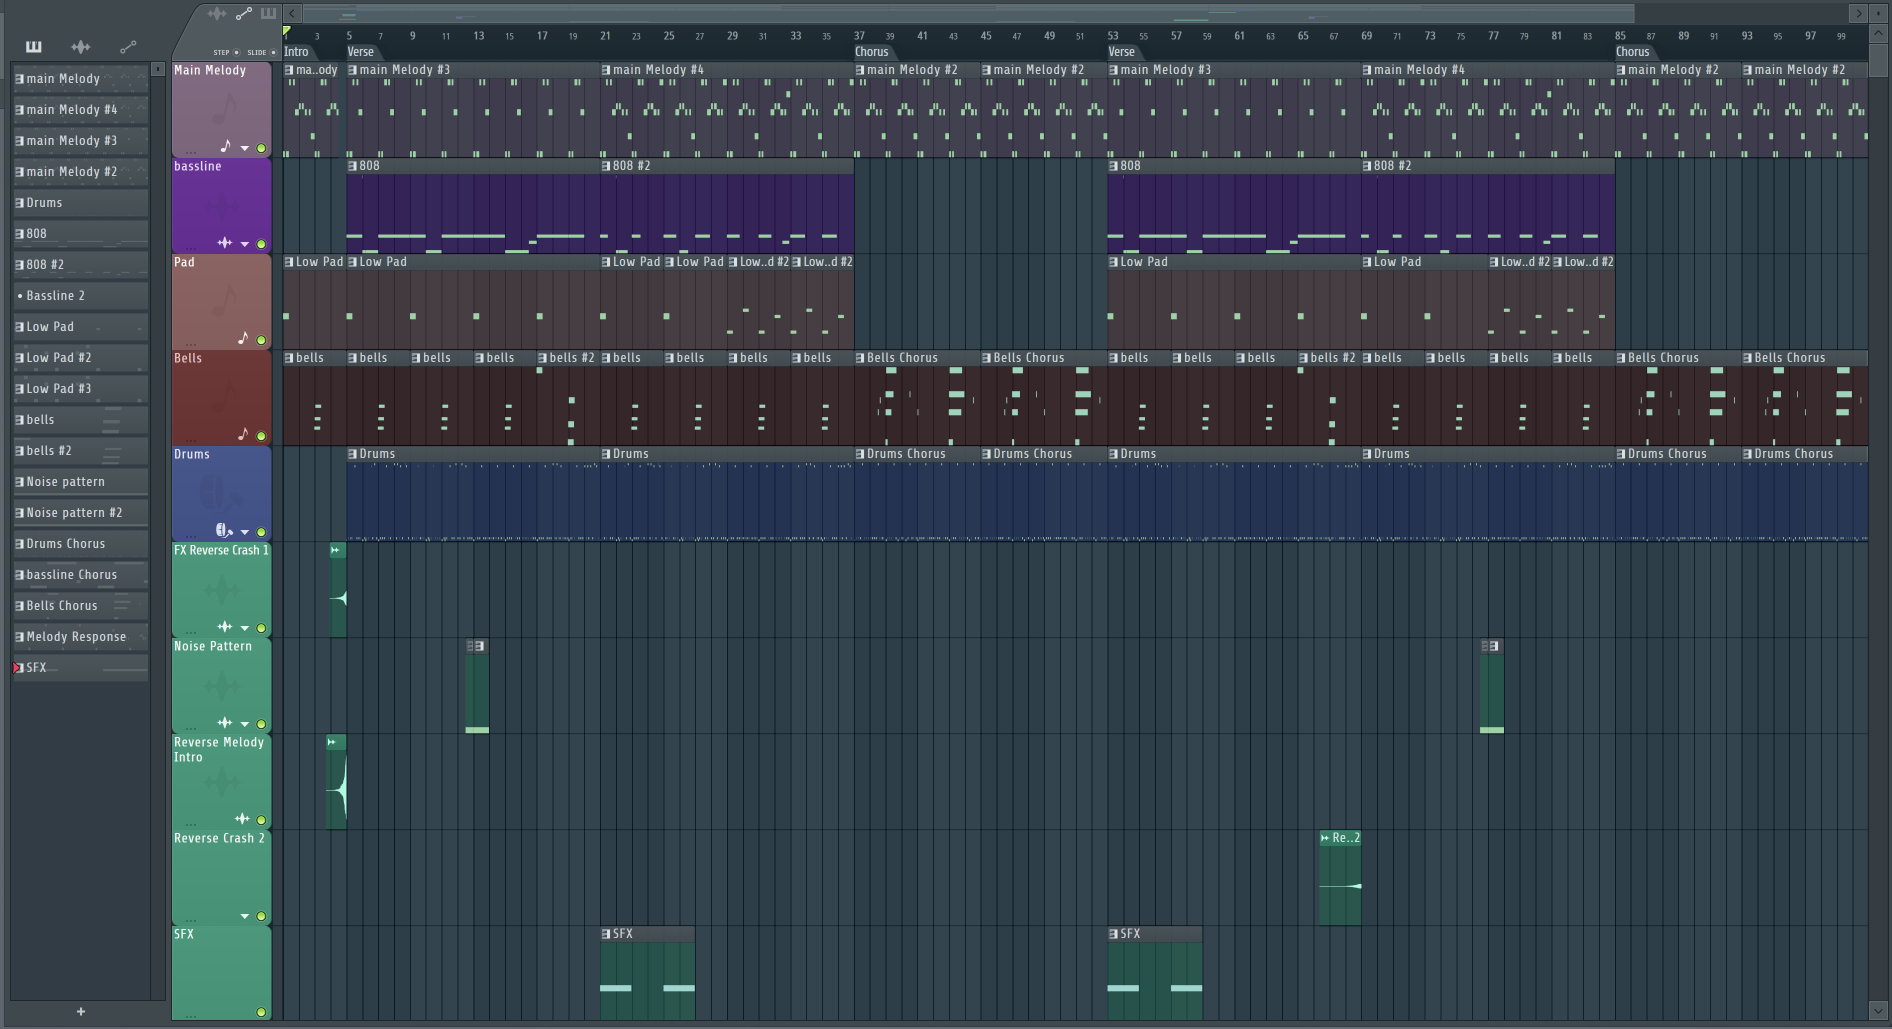Open menu icon of Re..2 audio clip
1892x1029 pixels.
[1325, 838]
